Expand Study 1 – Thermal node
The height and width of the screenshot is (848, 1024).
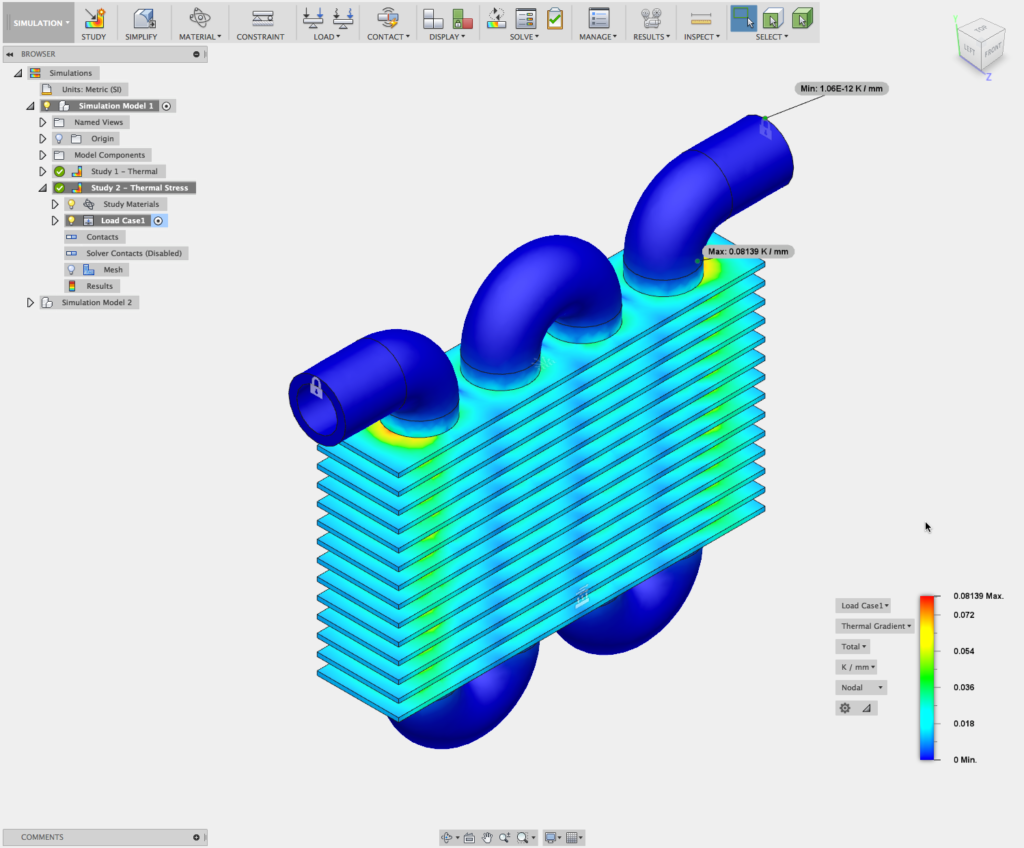pyautogui.click(x=42, y=171)
